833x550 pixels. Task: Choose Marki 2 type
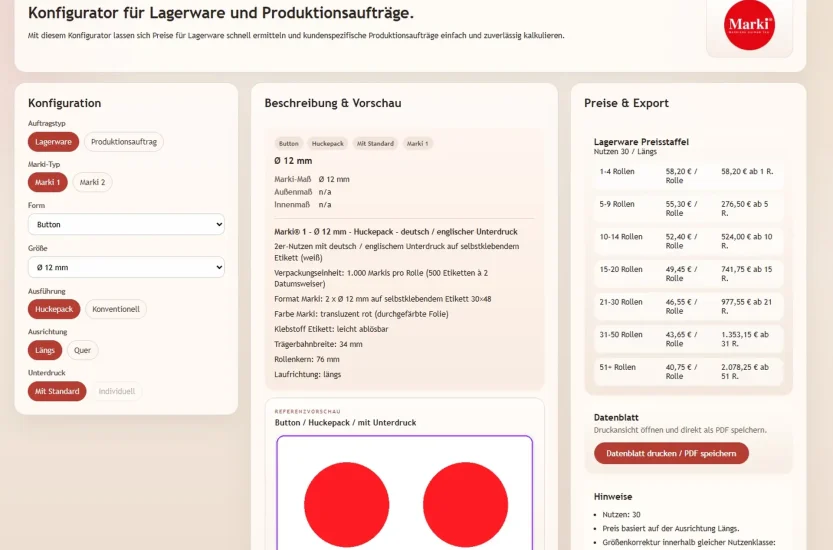coord(92,182)
